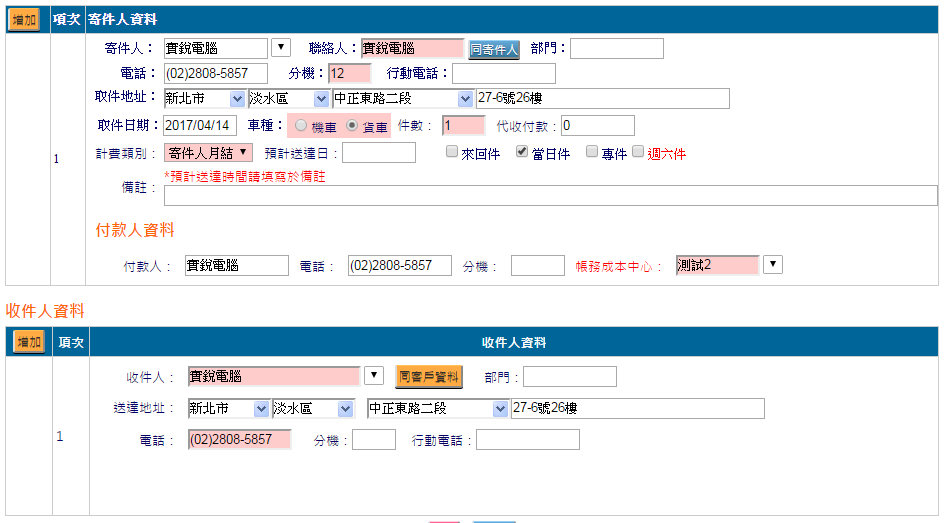Image resolution: width=944 pixels, height=523 pixels.
Task: Tick the 週六件 checkbox
Action: click(638, 152)
